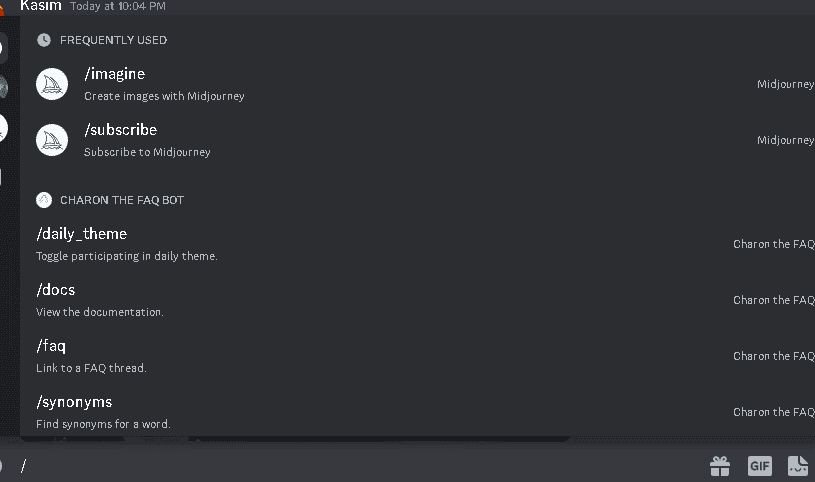This screenshot has width=815, height=482.
Task: Open the sticker picker icon
Action: tap(798, 466)
